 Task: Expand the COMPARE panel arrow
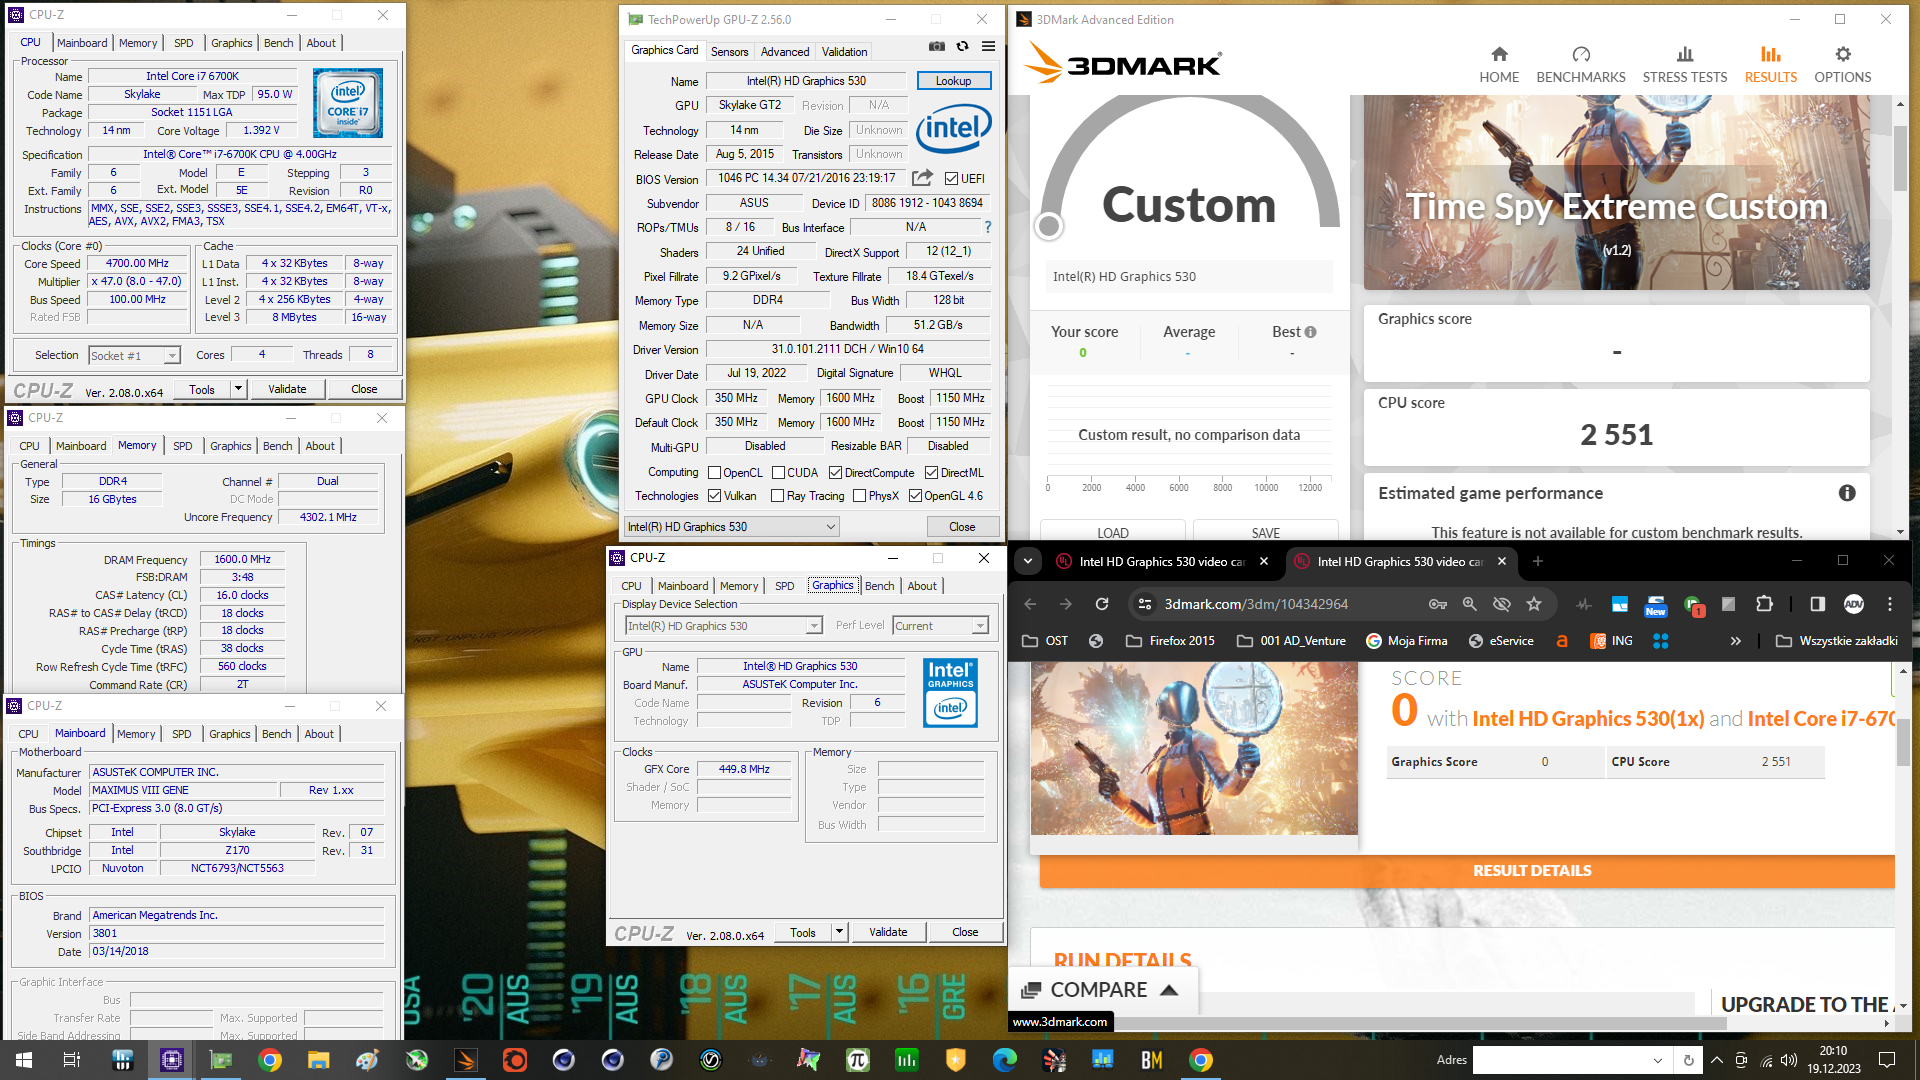click(x=1169, y=990)
